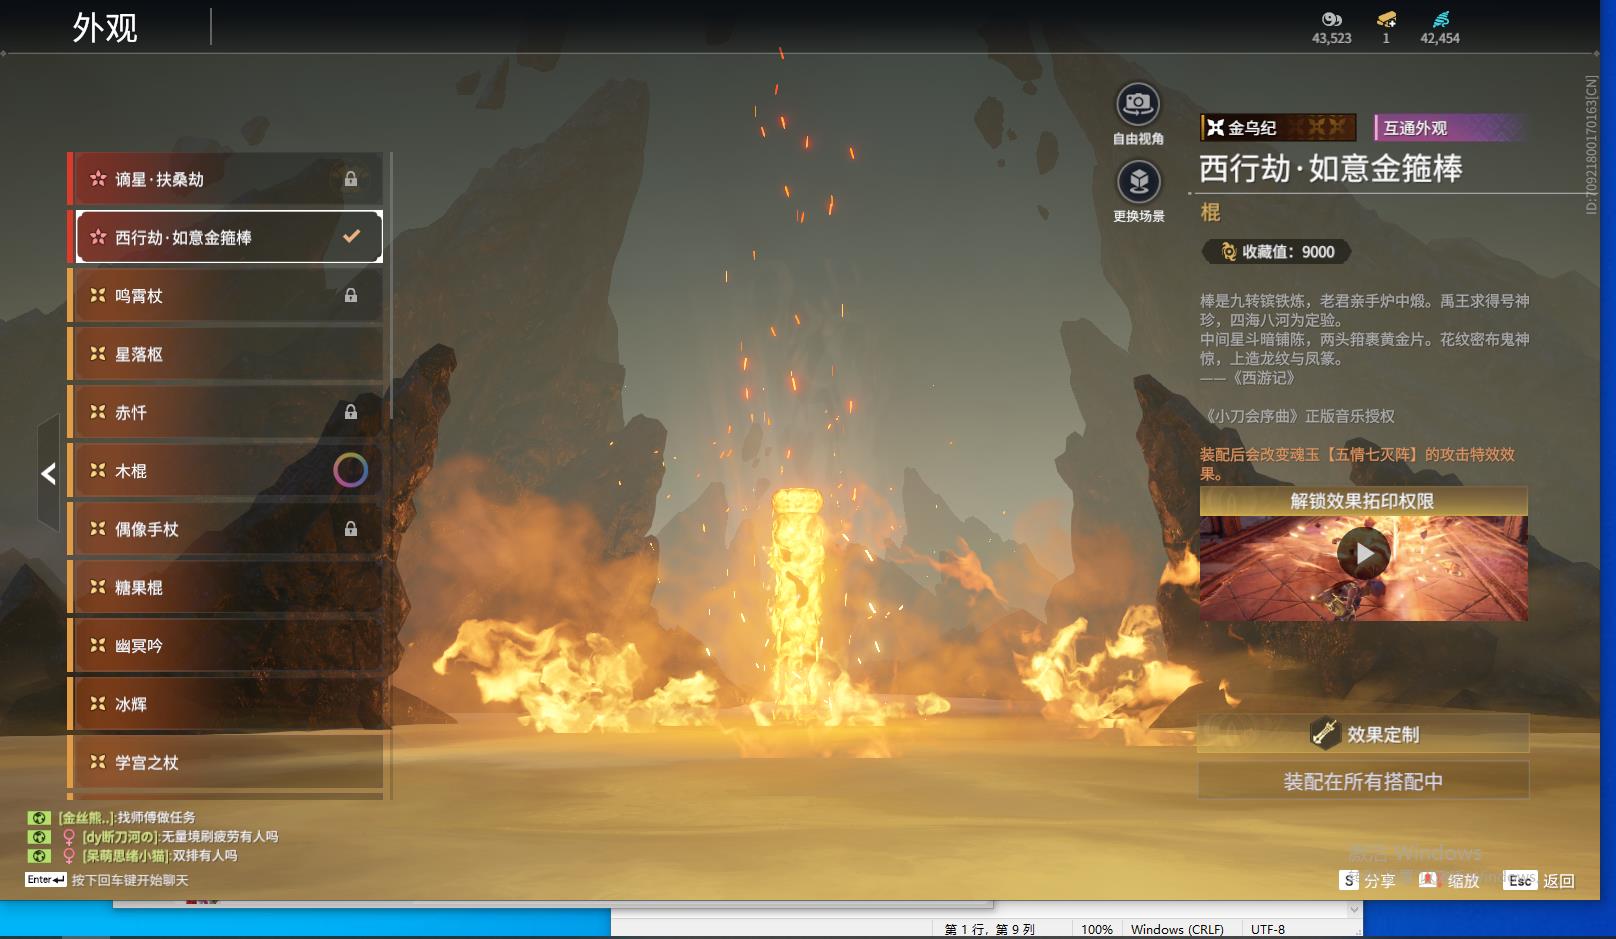Click the lock icon on 偶像手杖
1616x939 pixels.
point(351,528)
